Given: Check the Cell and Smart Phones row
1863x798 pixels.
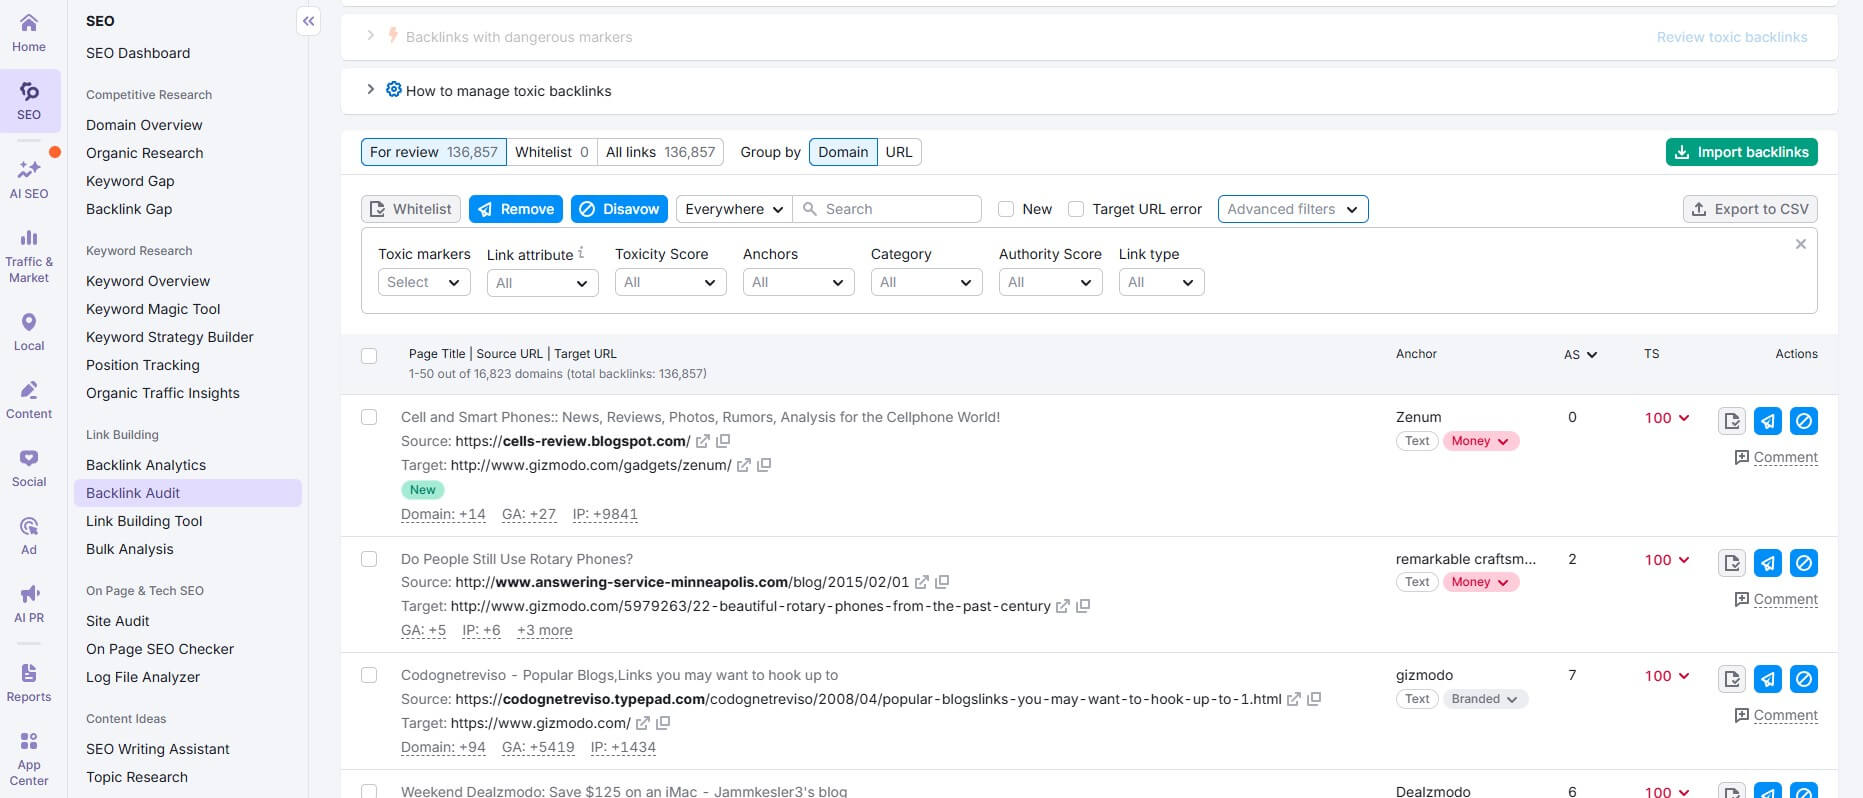Looking at the screenshot, I should point(369,417).
